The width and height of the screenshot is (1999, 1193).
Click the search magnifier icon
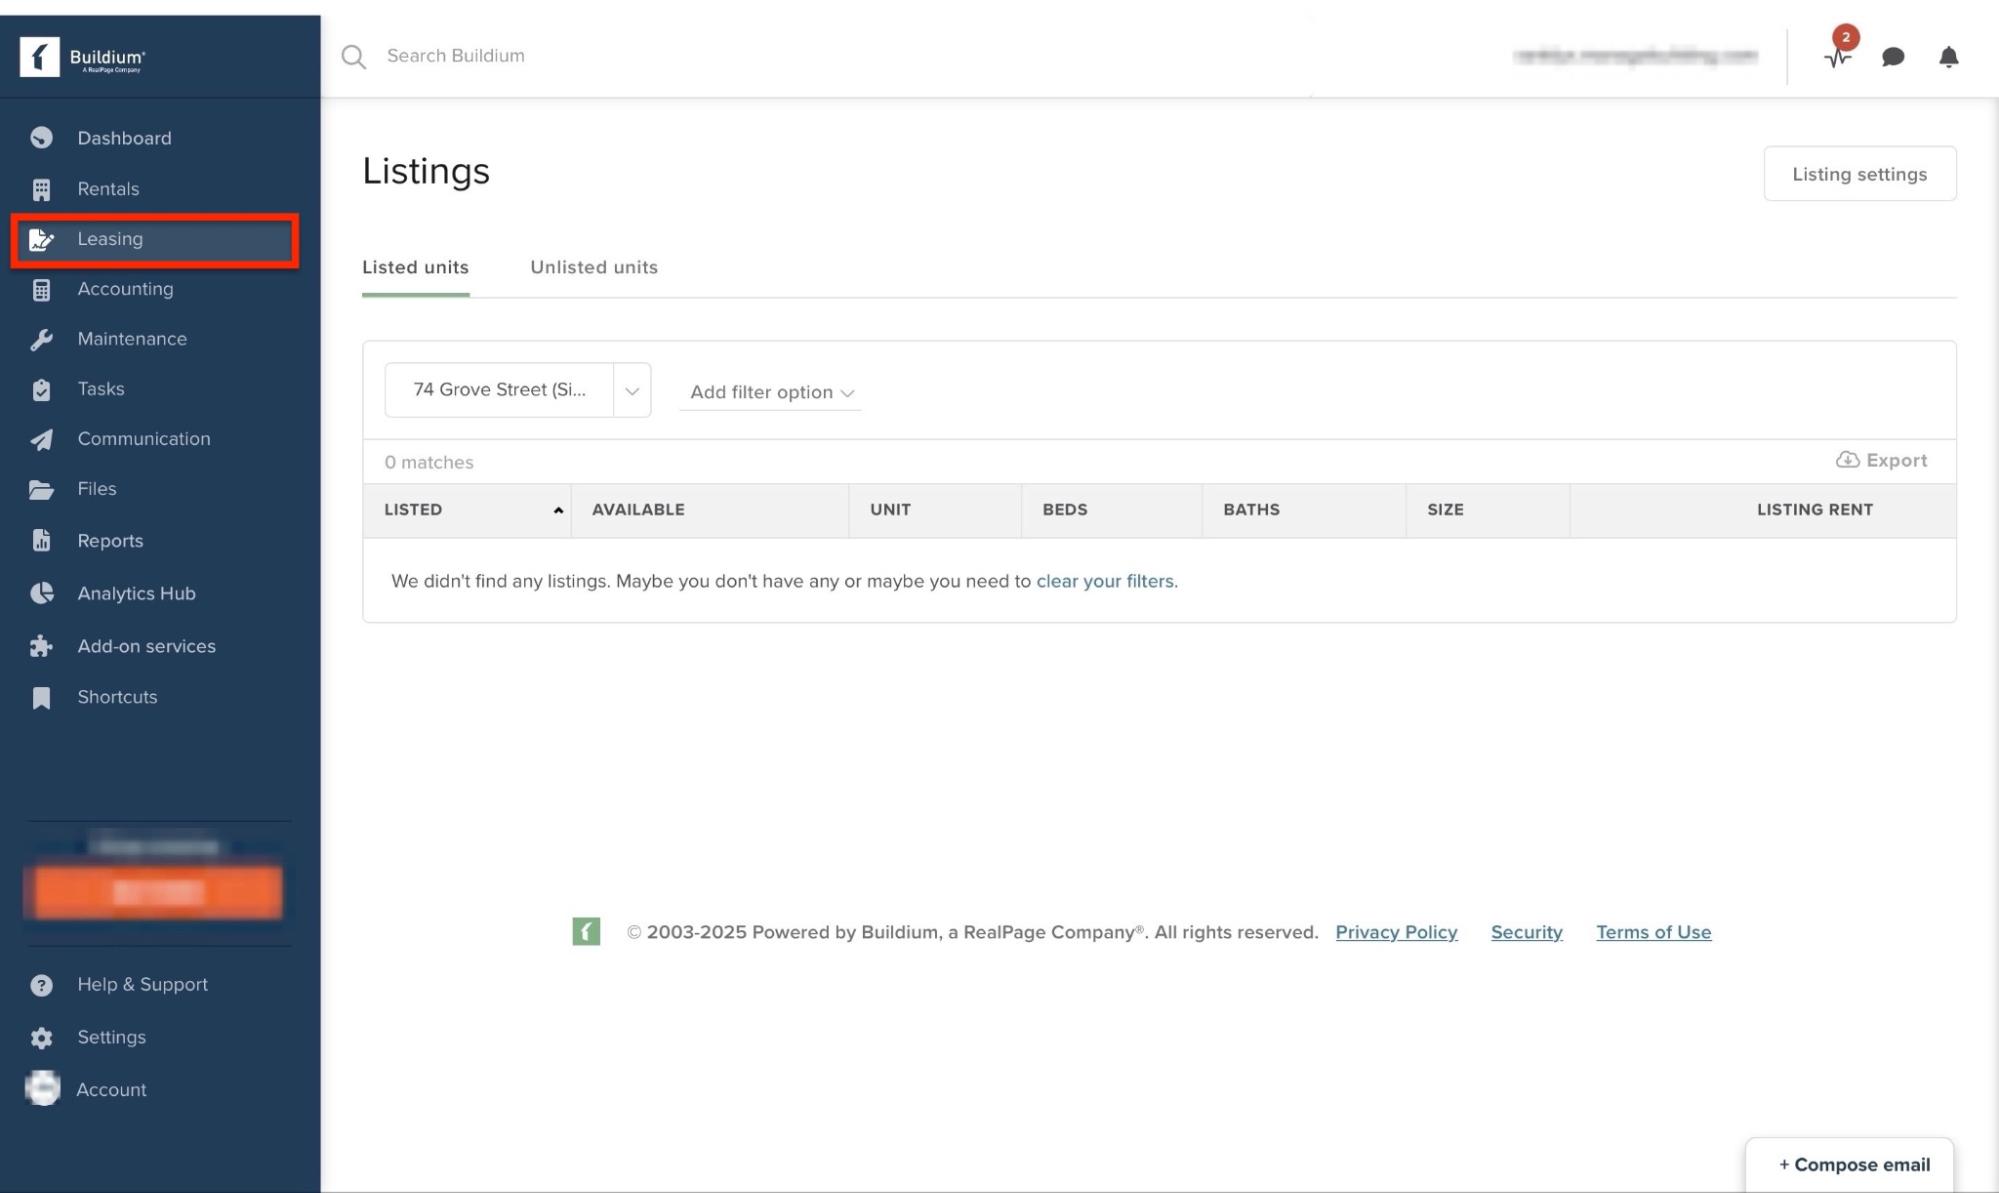click(x=353, y=56)
